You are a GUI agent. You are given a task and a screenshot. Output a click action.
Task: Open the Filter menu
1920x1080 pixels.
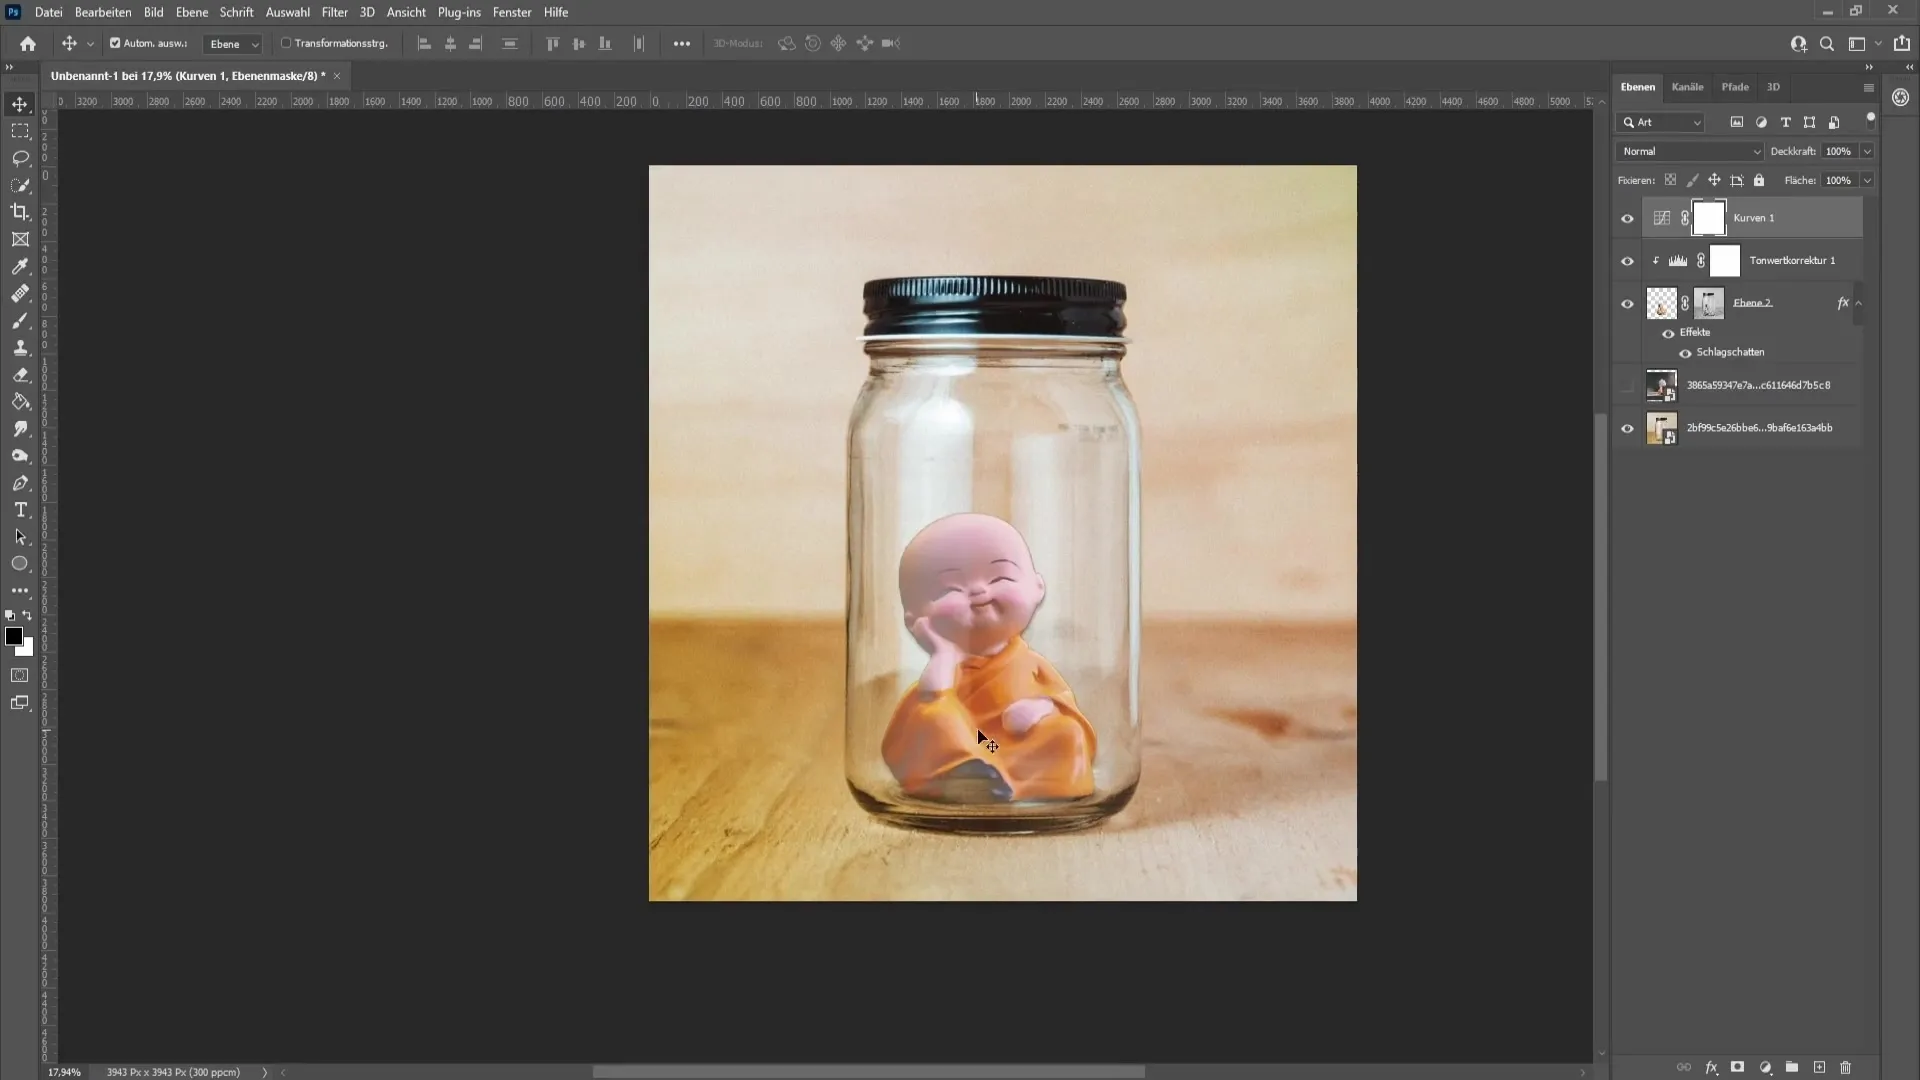point(334,12)
